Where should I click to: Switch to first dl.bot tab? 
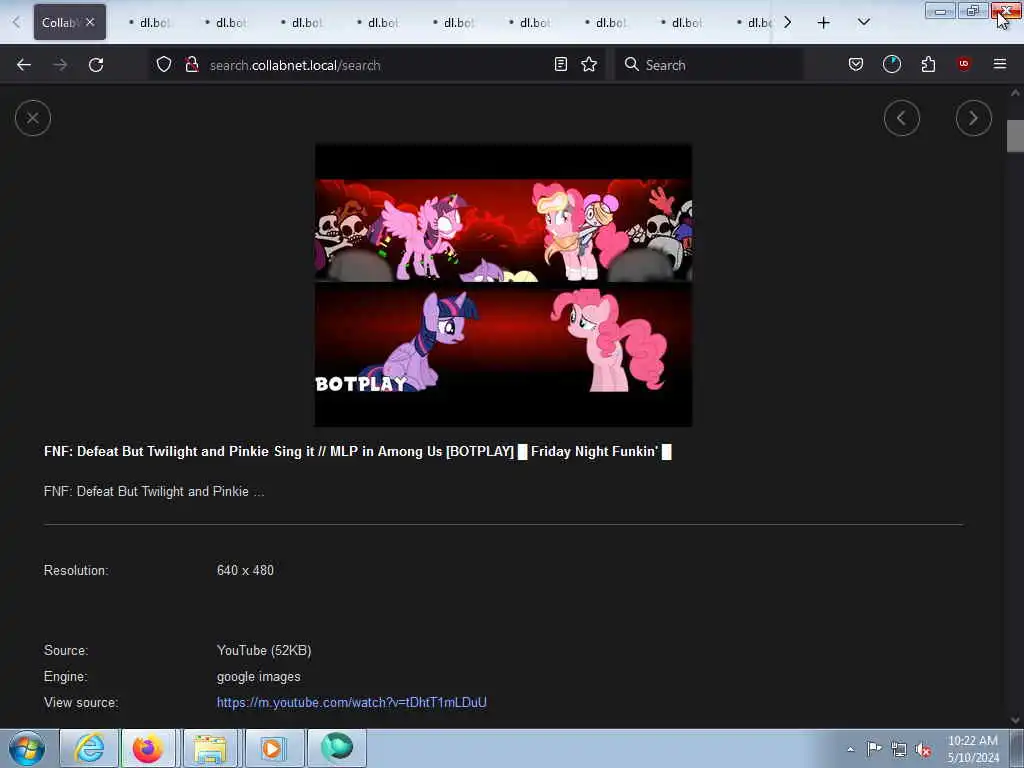coord(150,23)
